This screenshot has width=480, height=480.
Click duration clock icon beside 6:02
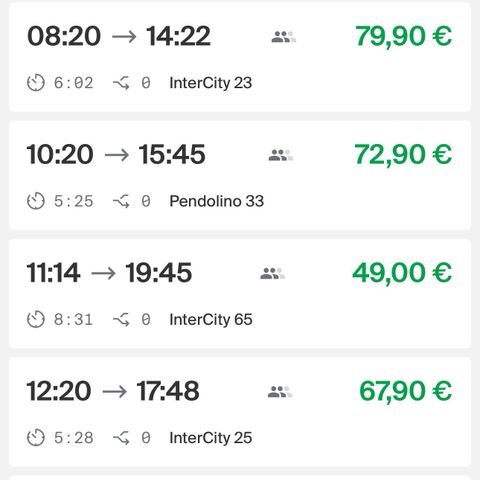click(x=36, y=83)
